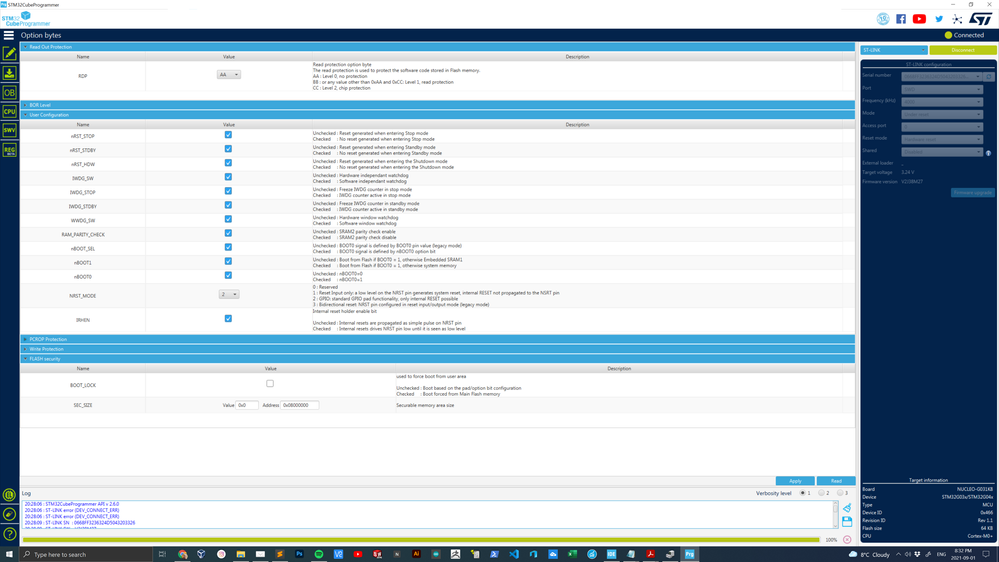Click the log panel vertical scrollbar
The height and width of the screenshot is (562, 999).
pos(835,514)
